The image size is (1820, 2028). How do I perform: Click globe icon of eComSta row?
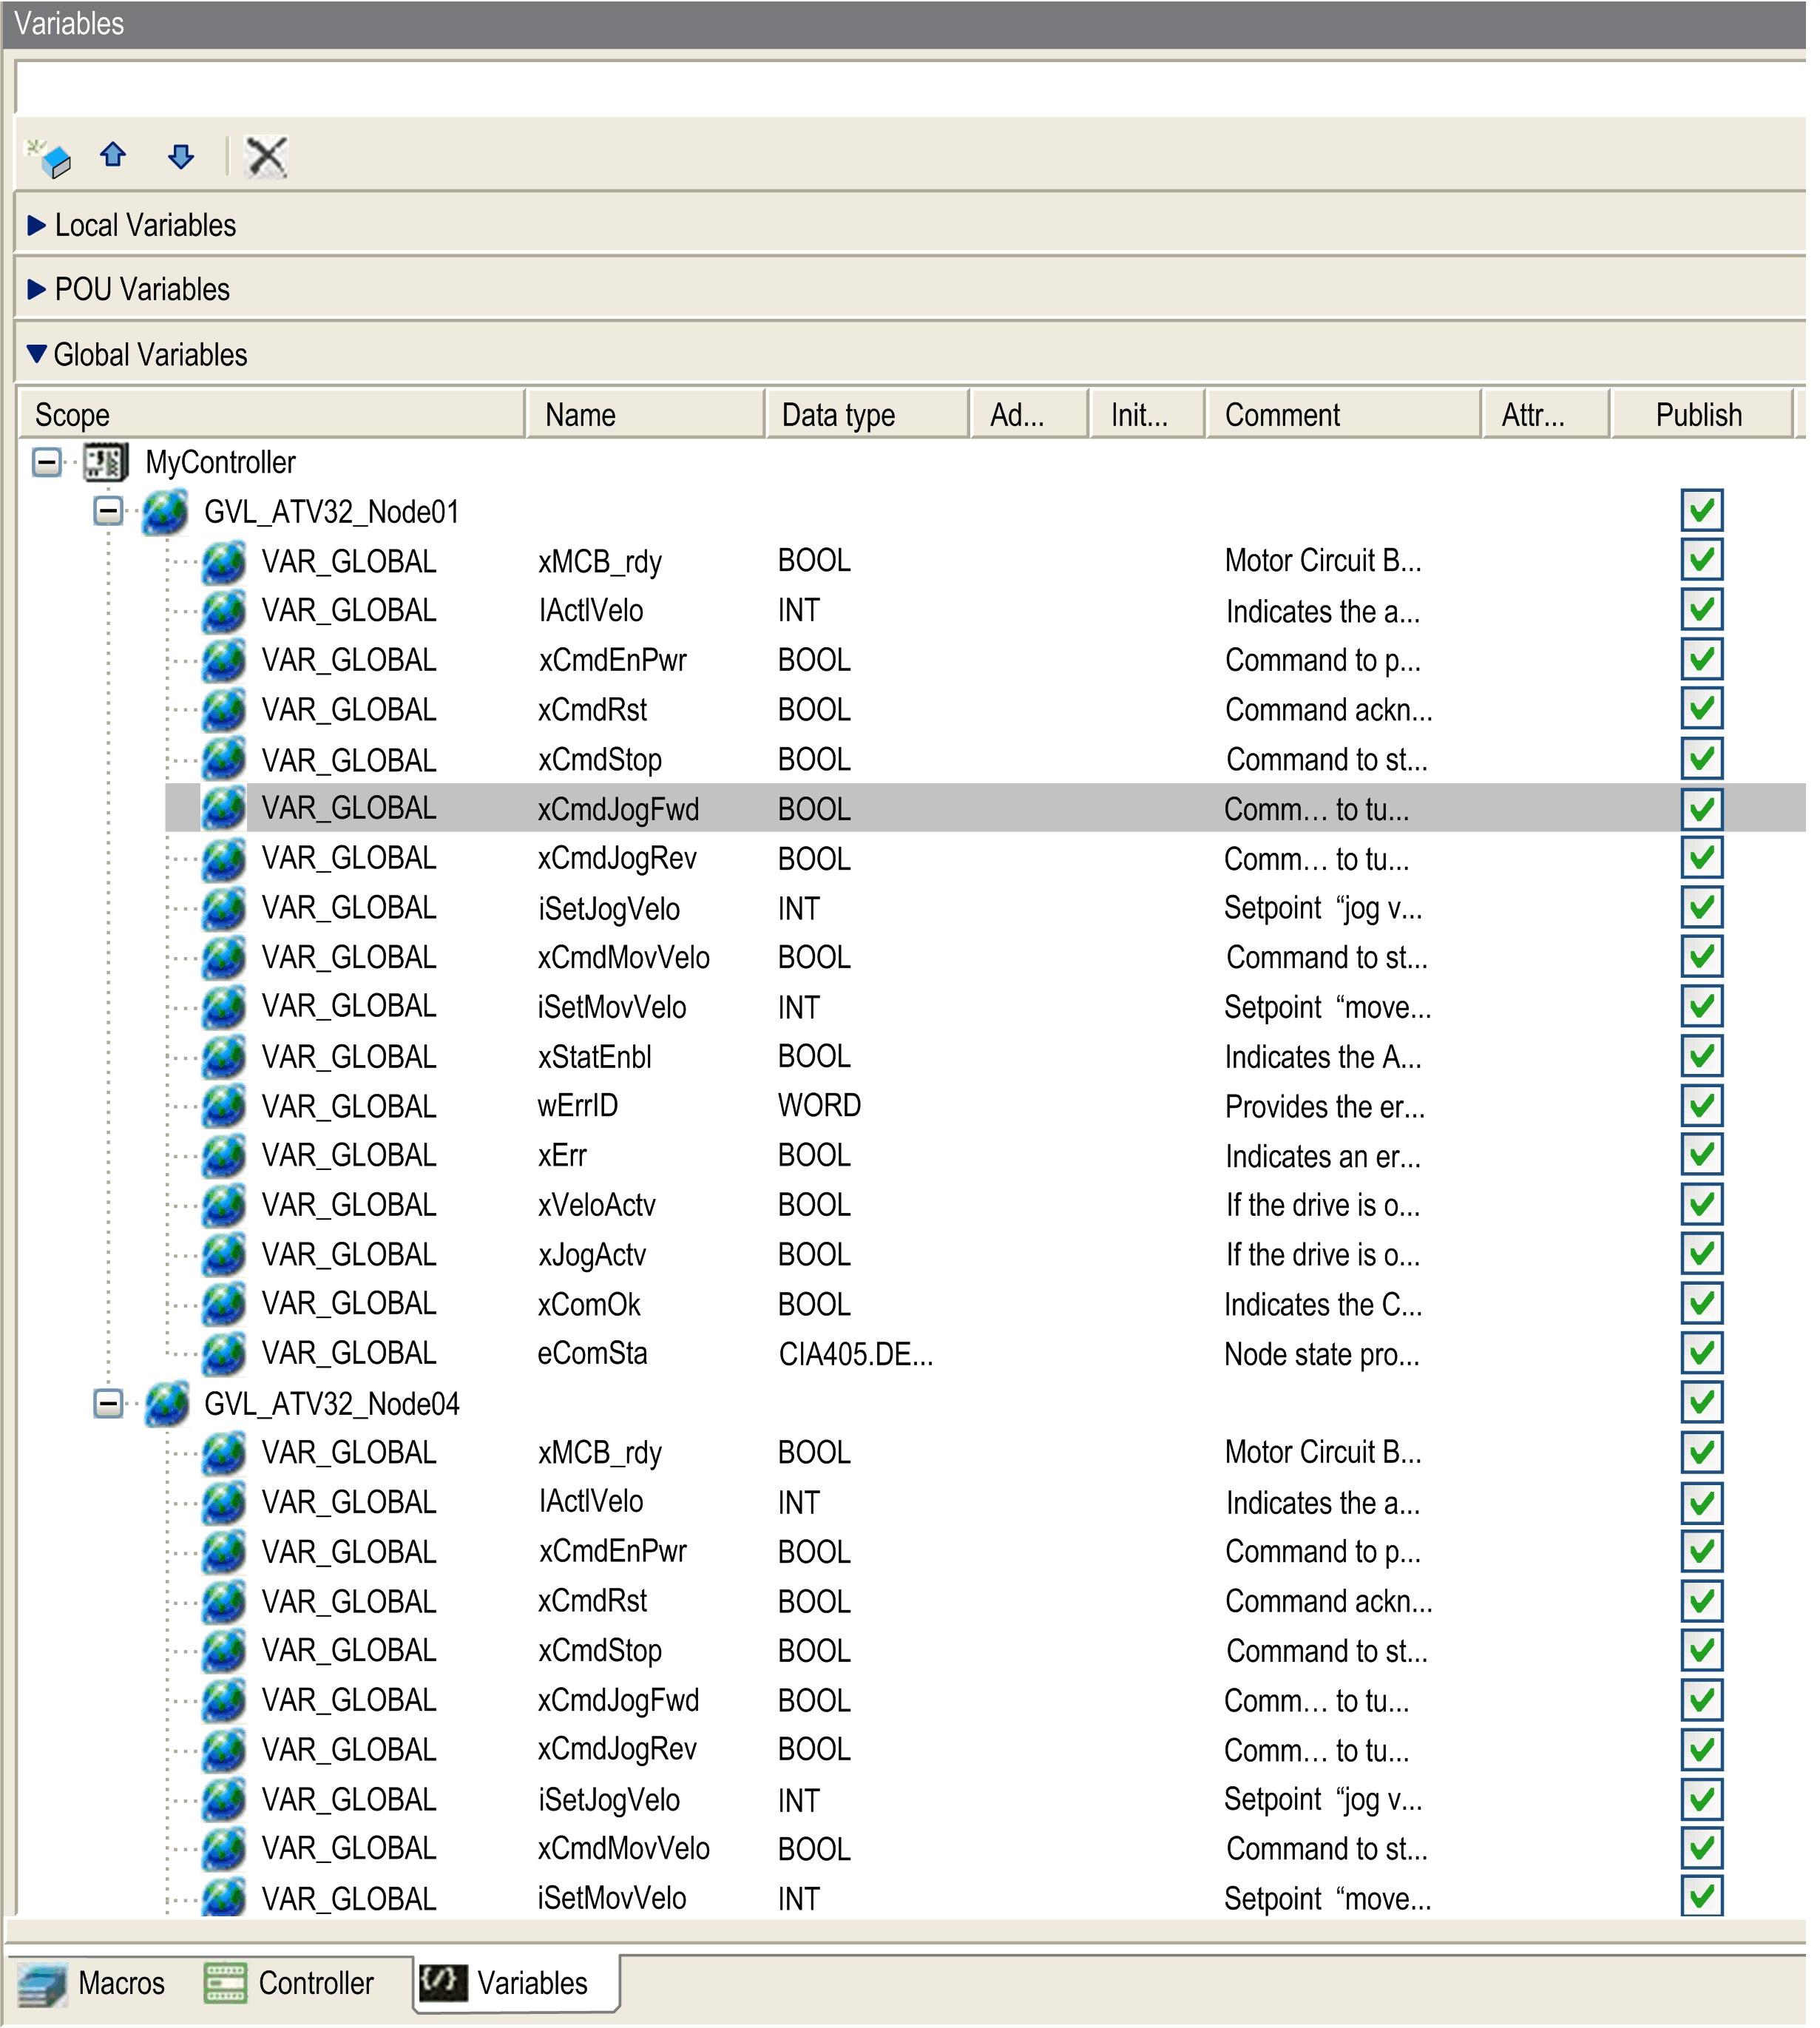[224, 1354]
